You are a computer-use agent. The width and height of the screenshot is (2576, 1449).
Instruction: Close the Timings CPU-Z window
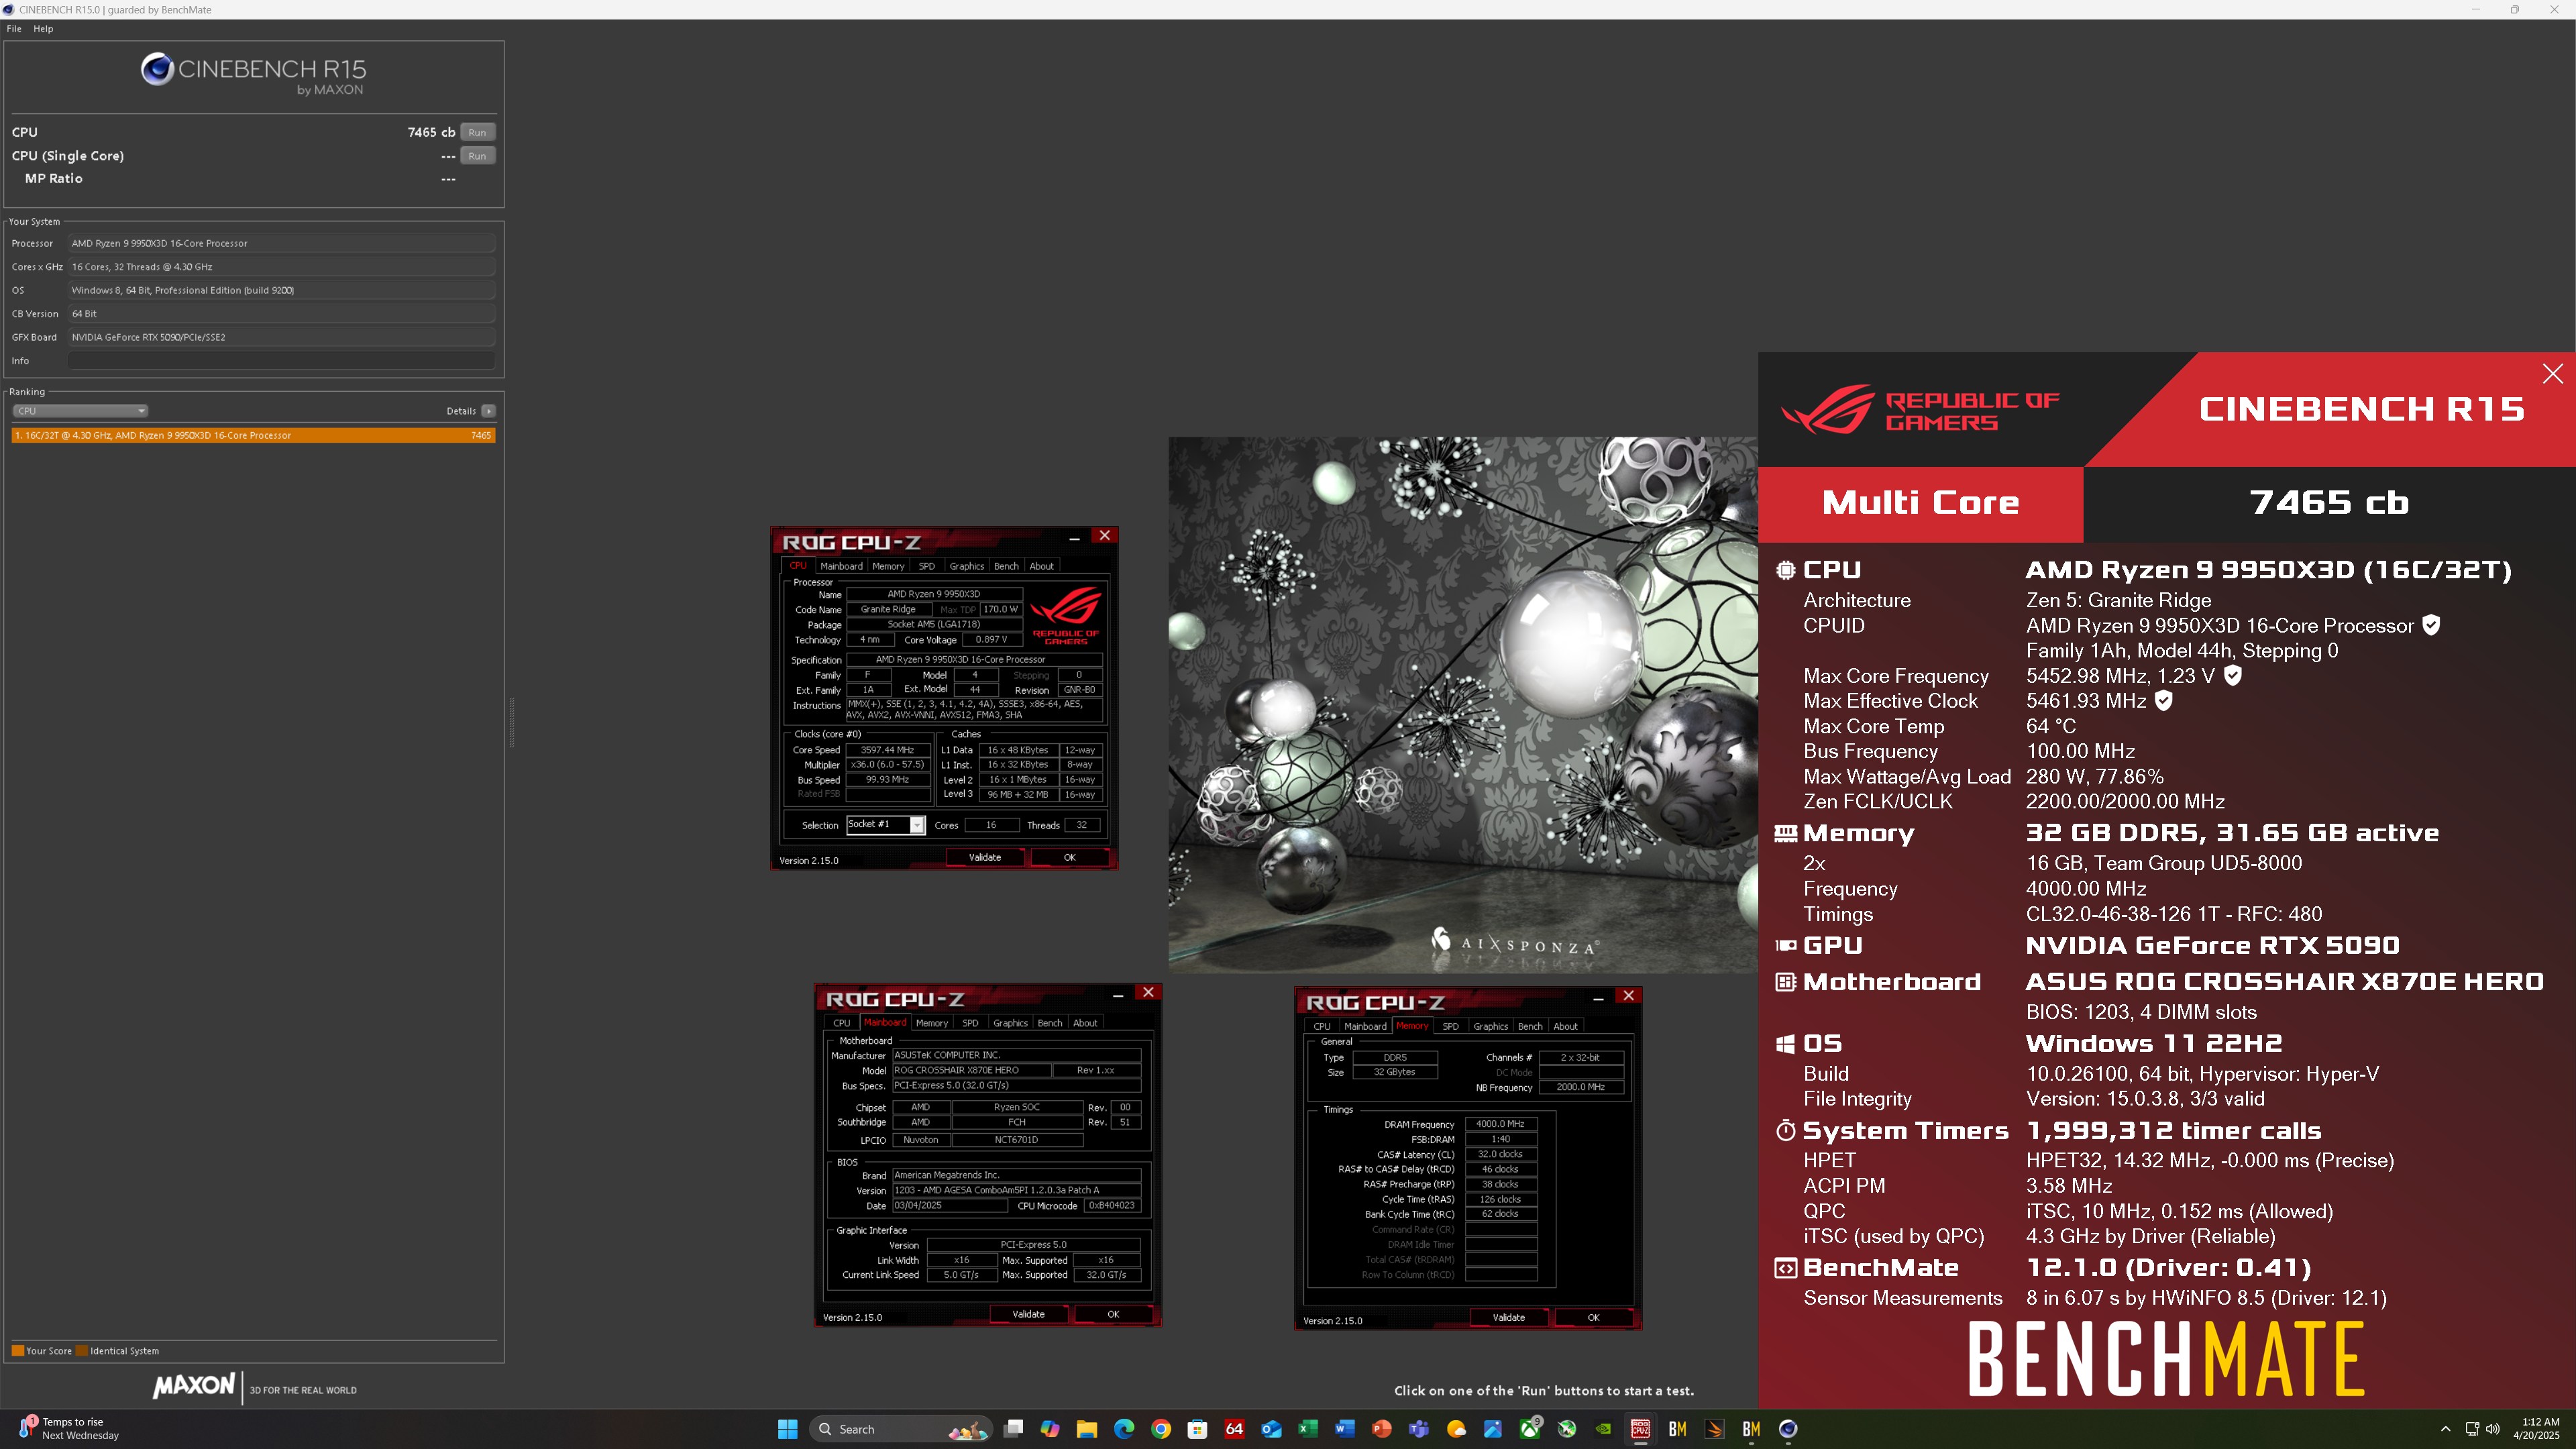[x=1628, y=996]
